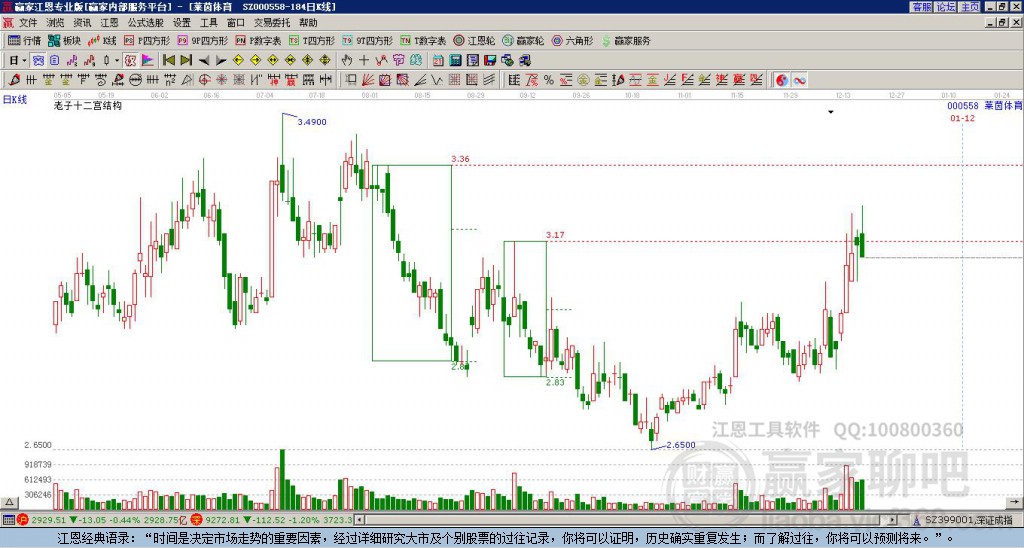Click the 老子十二宫结构 chart label
The height and width of the screenshot is (548, 1024).
88,106
